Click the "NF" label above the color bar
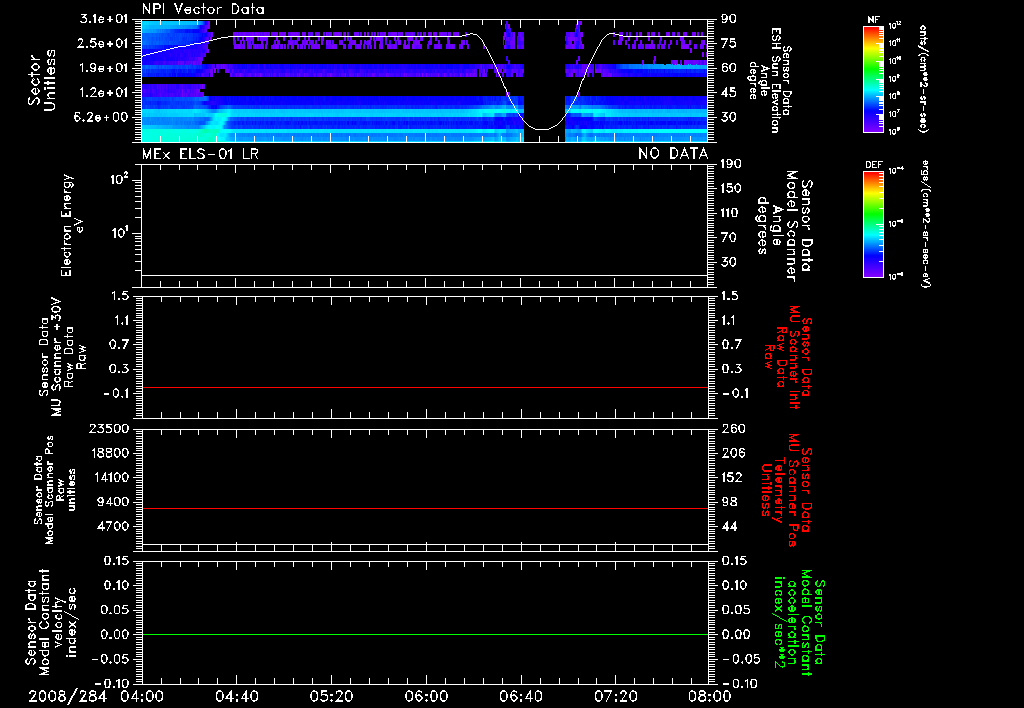This screenshot has width=1024, height=708. (x=873, y=20)
